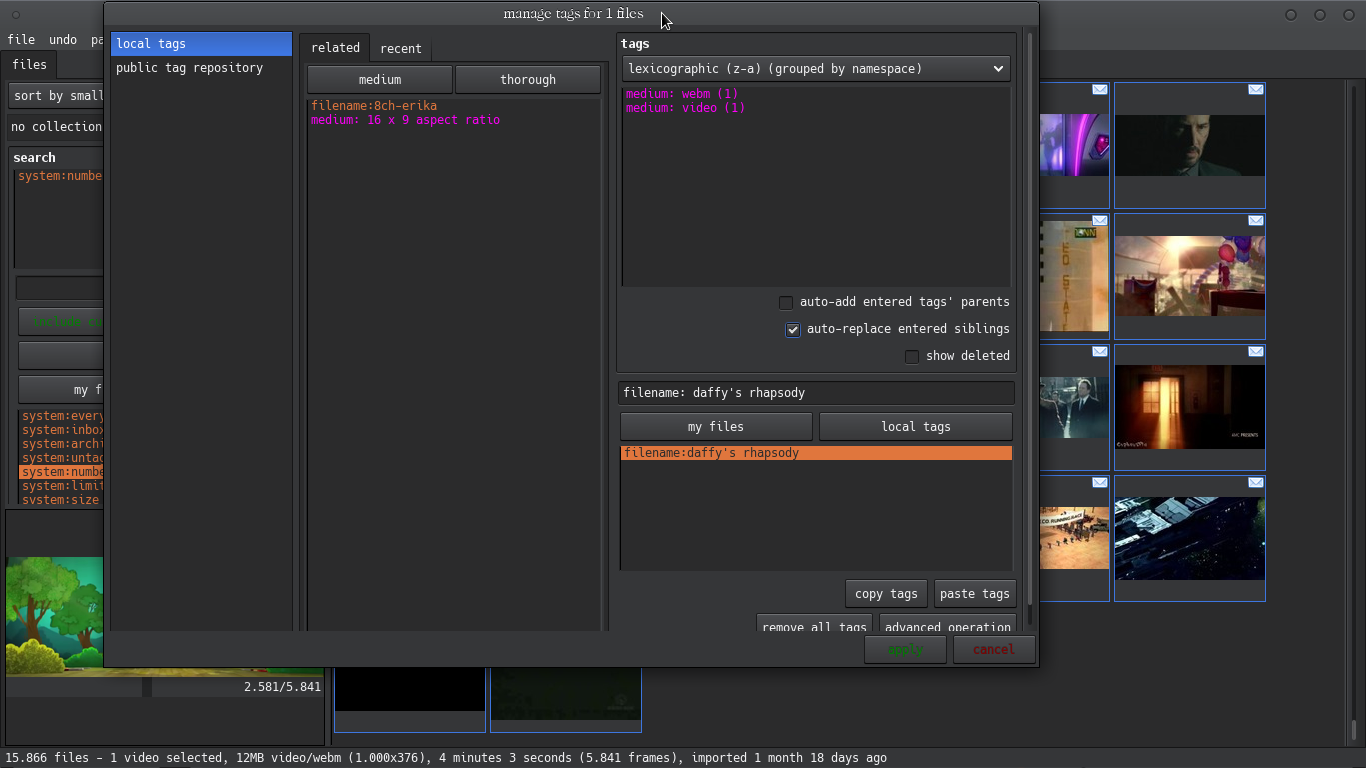
Task: Open the undo menu in the main window
Action: [x=63, y=40]
